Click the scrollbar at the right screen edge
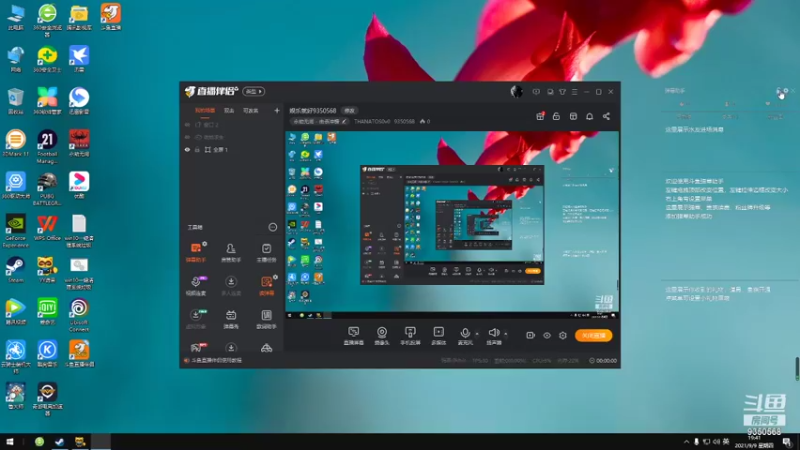 tap(797, 368)
